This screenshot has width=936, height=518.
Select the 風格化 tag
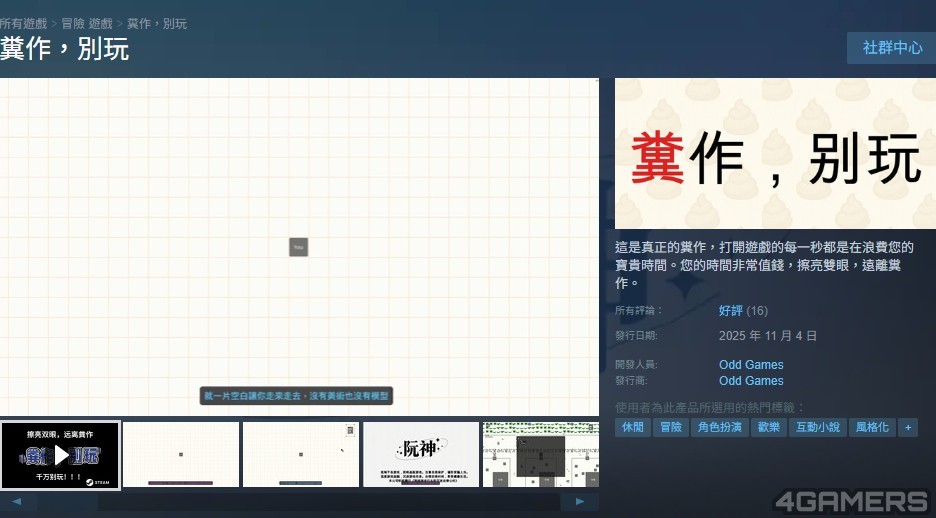coord(872,427)
